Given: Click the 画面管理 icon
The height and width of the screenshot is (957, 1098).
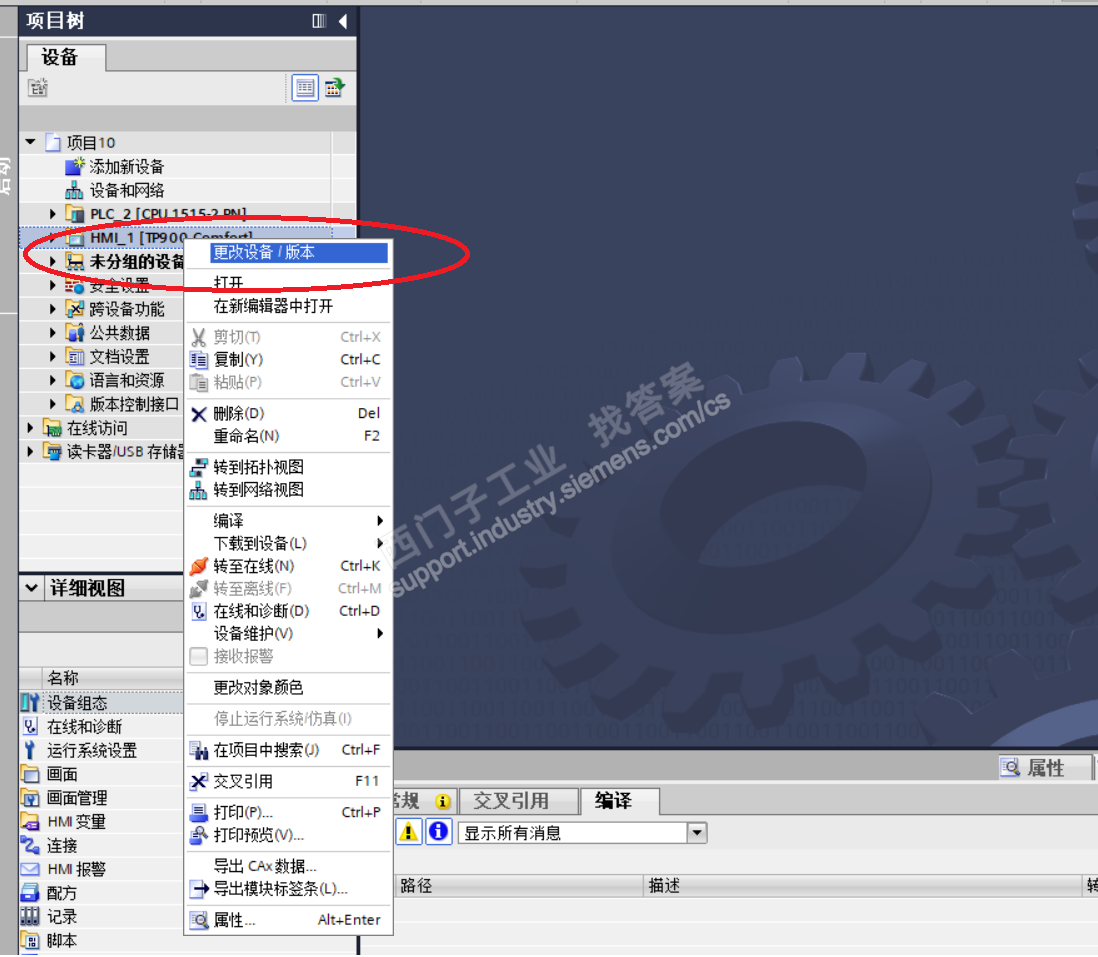Looking at the screenshot, I should [29, 798].
